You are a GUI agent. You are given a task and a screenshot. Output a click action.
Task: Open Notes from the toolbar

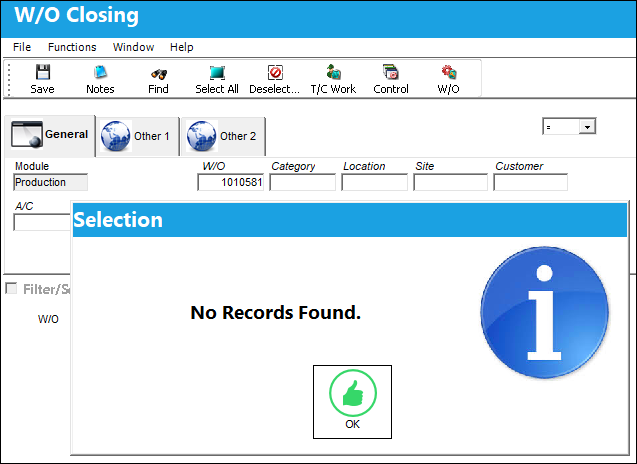[x=100, y=79]
